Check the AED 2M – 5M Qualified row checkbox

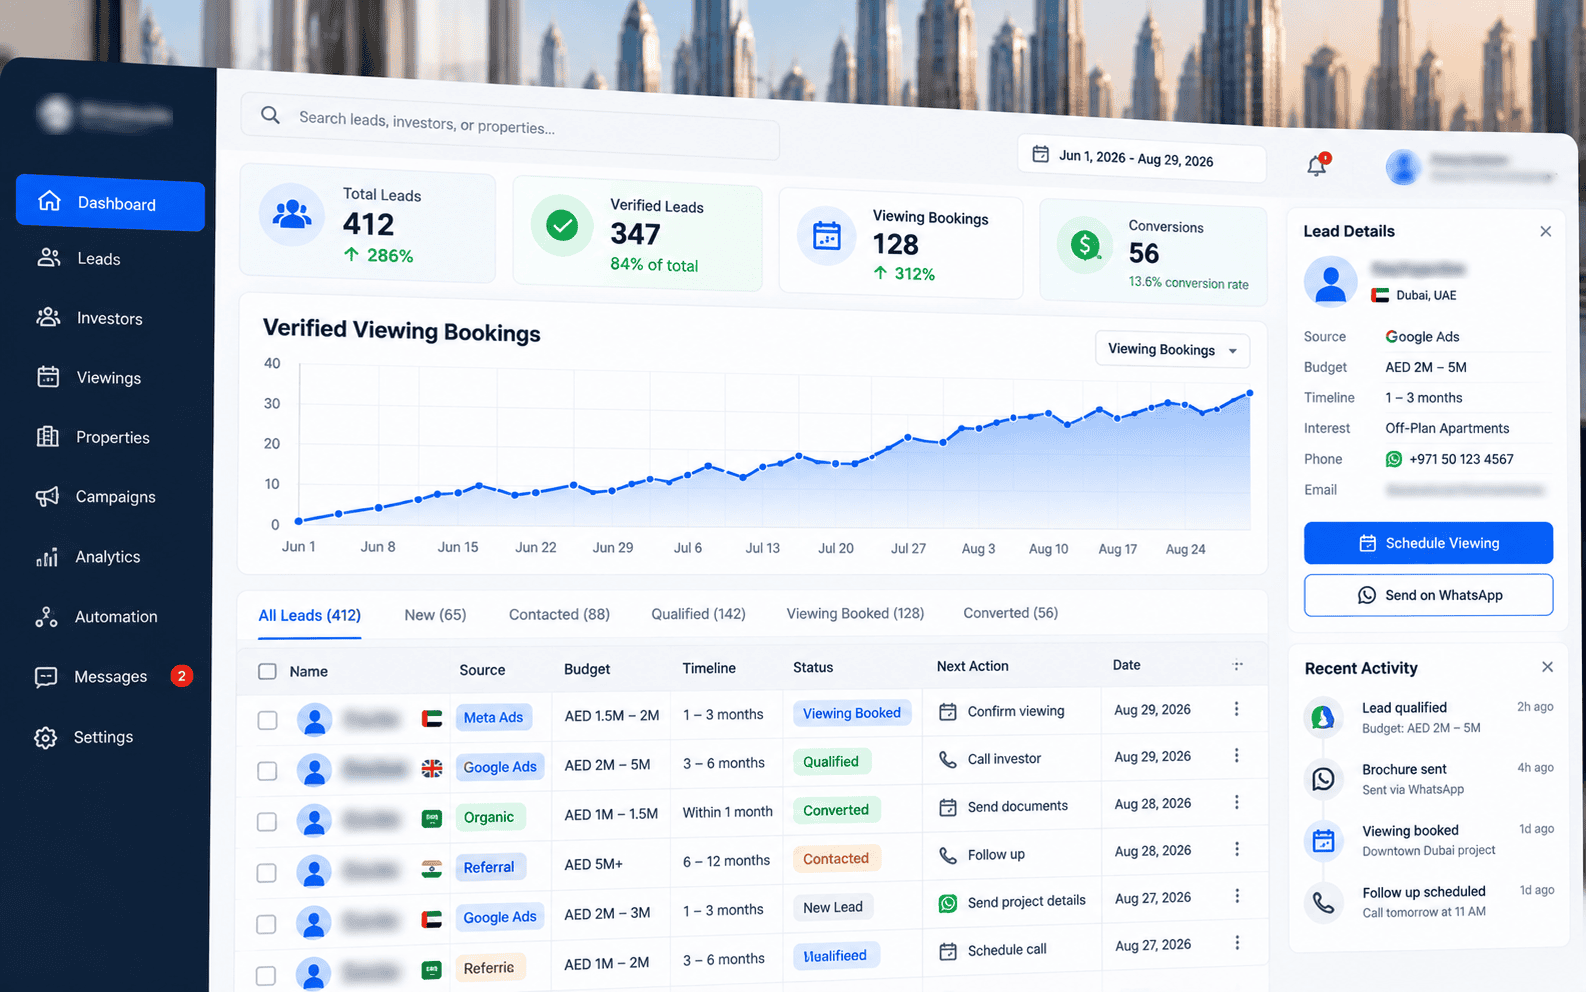(x=267, y=771)
